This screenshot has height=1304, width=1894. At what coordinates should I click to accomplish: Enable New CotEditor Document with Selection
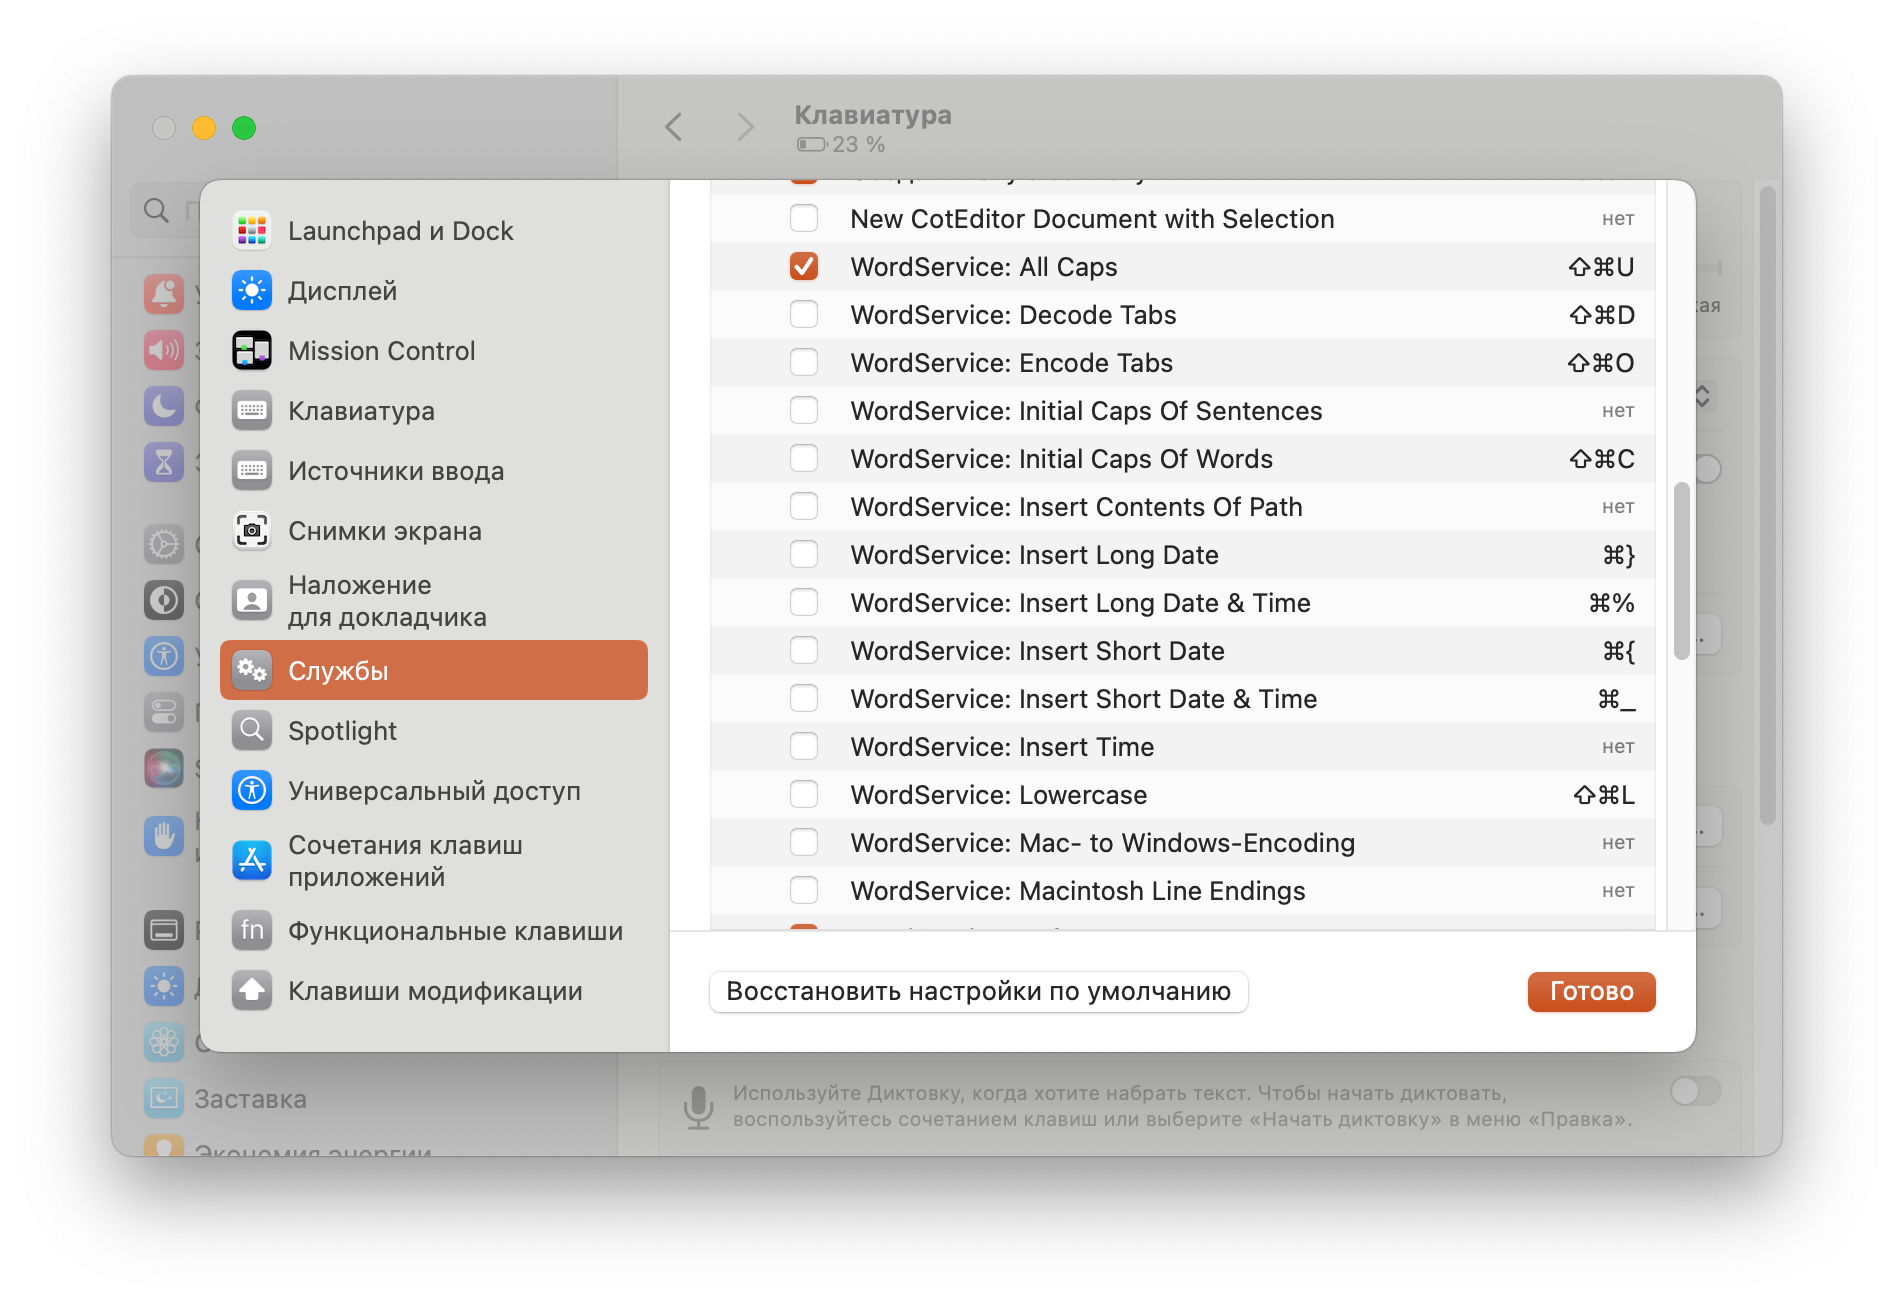(x=804, y=218)
